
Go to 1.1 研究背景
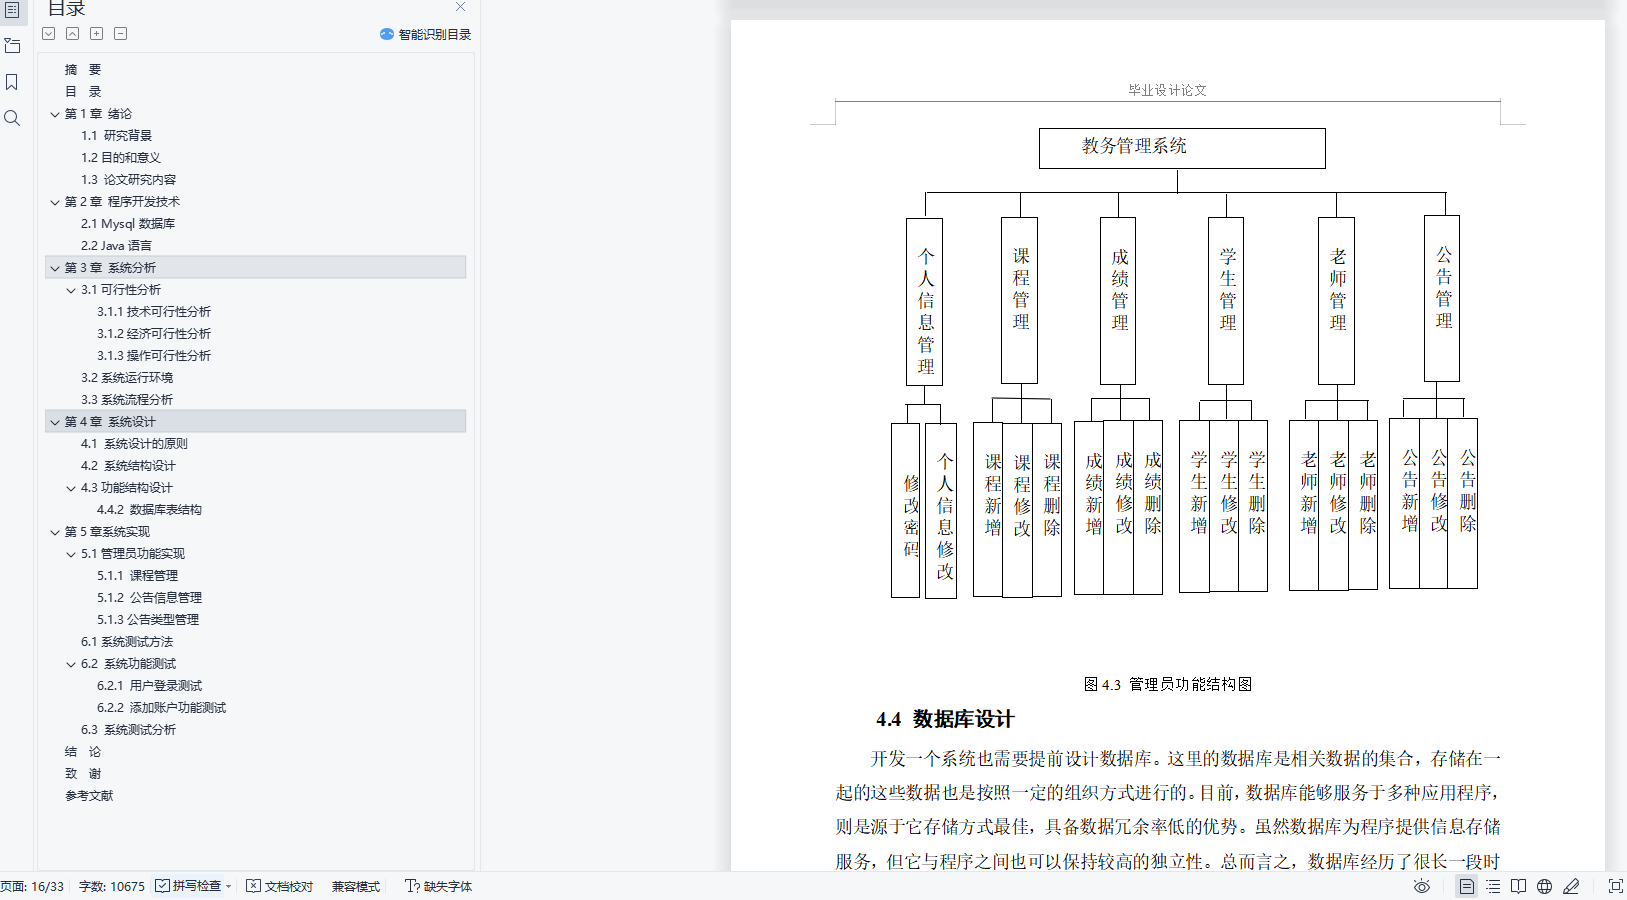(x=116, y=136)
